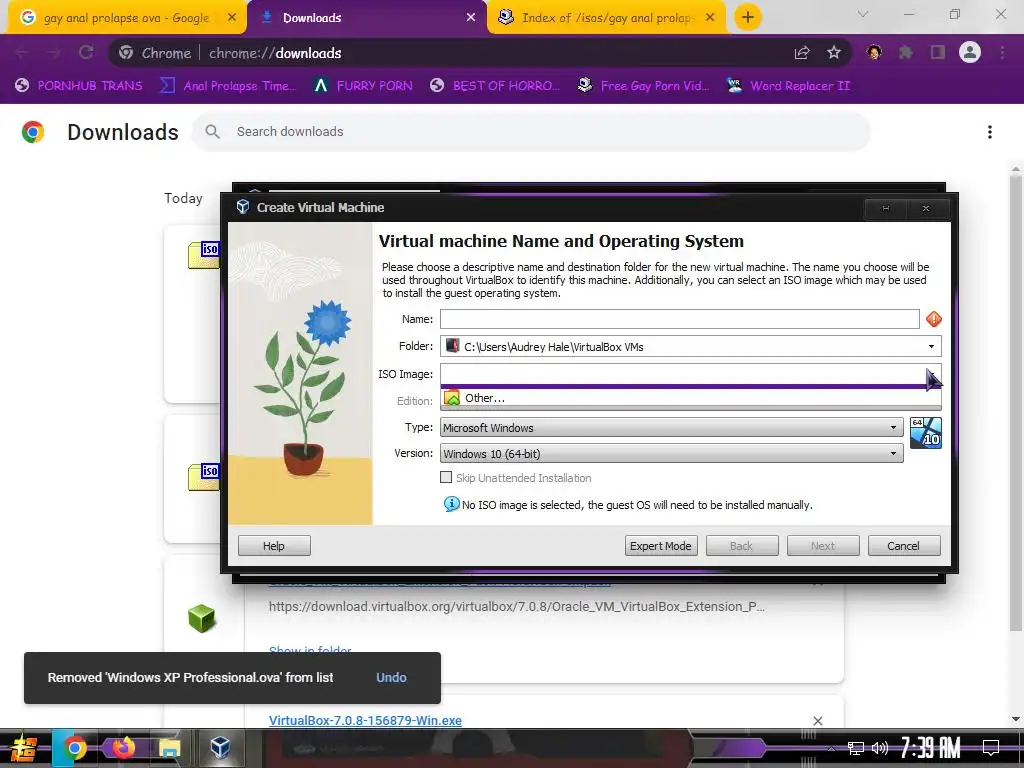Show hidden system tray icons chevron

pyautogui.click(x=831, y=748)
